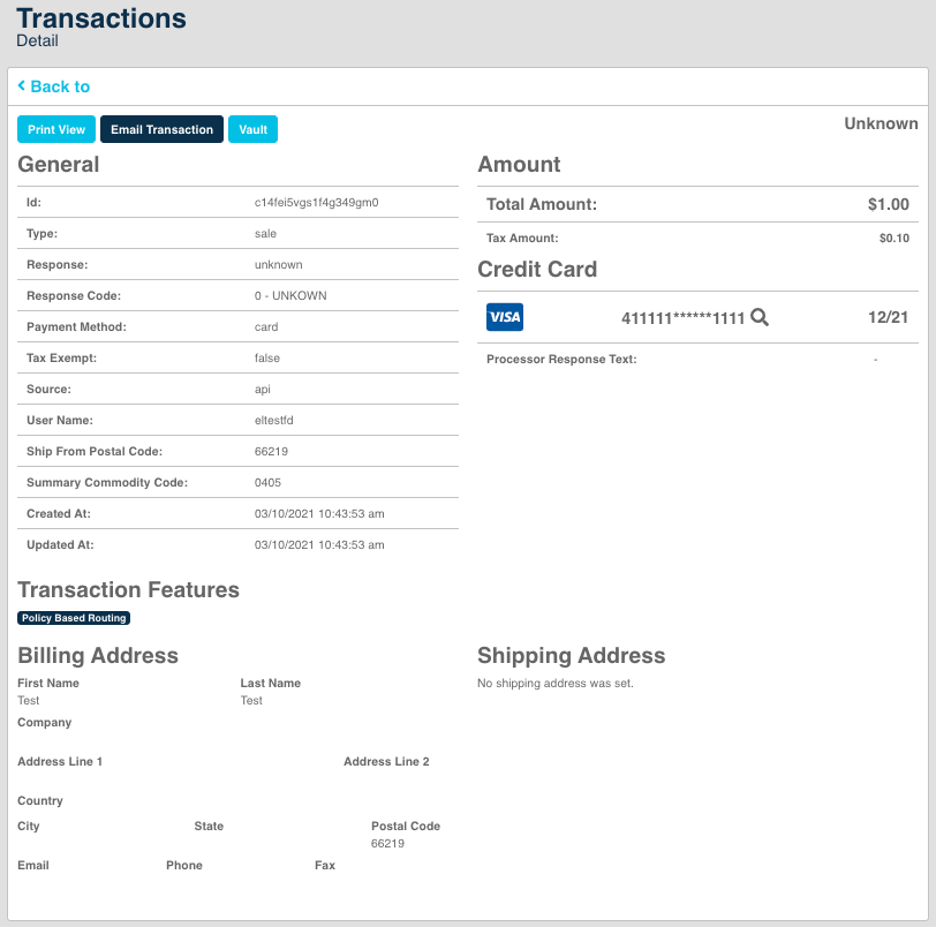
Task: Click the Email Transaction button
Action: coord(162,130)
